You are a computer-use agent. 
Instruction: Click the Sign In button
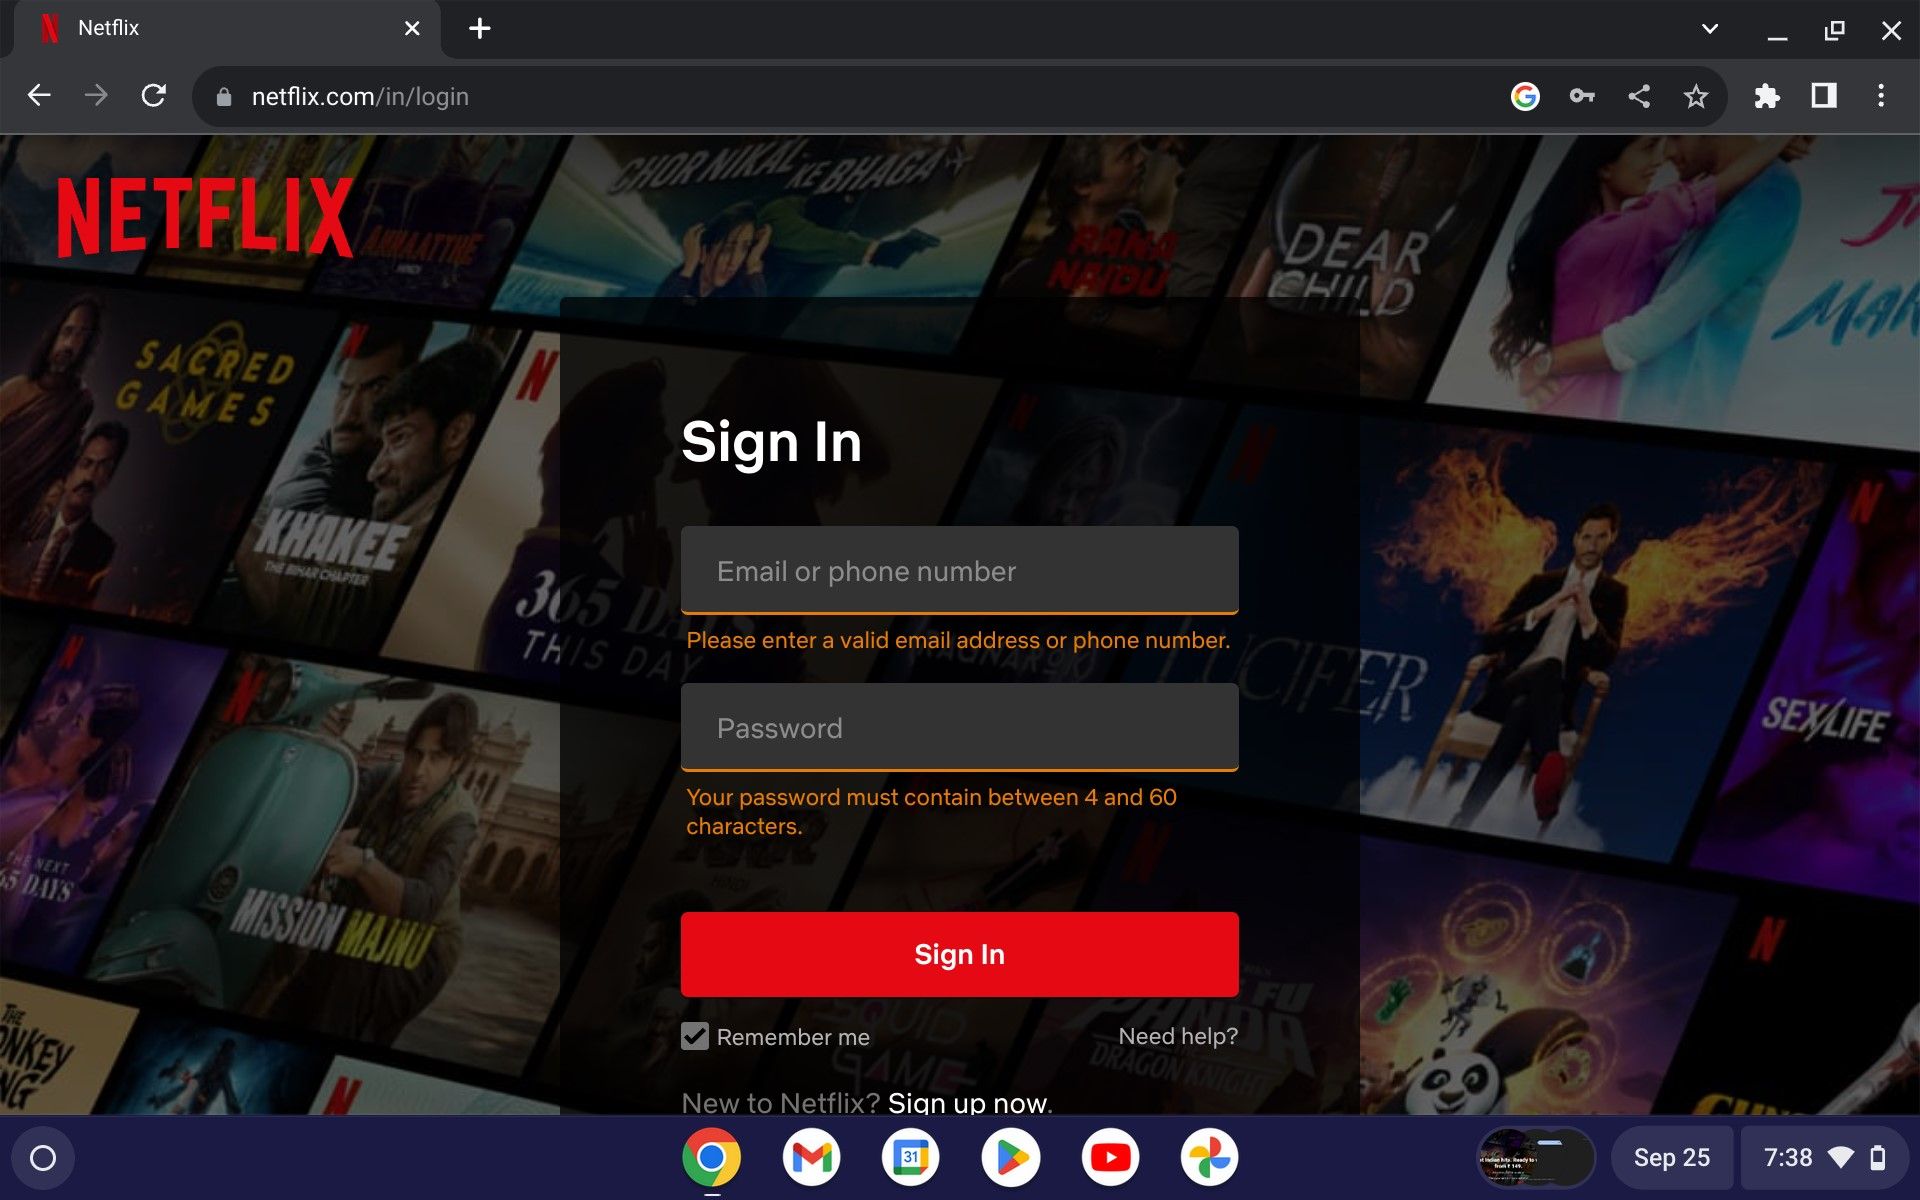959,953
